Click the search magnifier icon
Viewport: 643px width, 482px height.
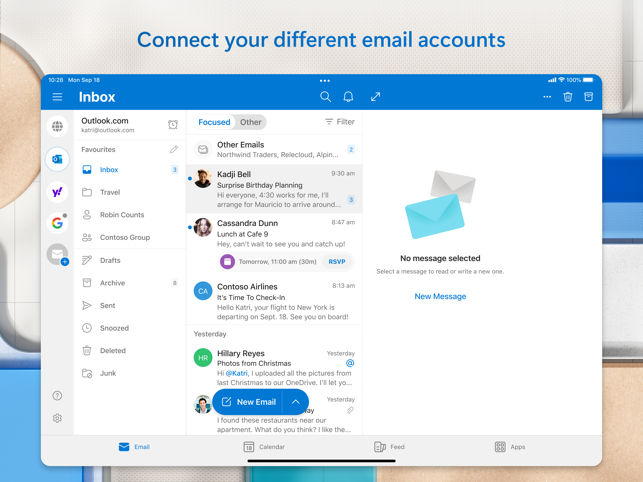point(325,97)
